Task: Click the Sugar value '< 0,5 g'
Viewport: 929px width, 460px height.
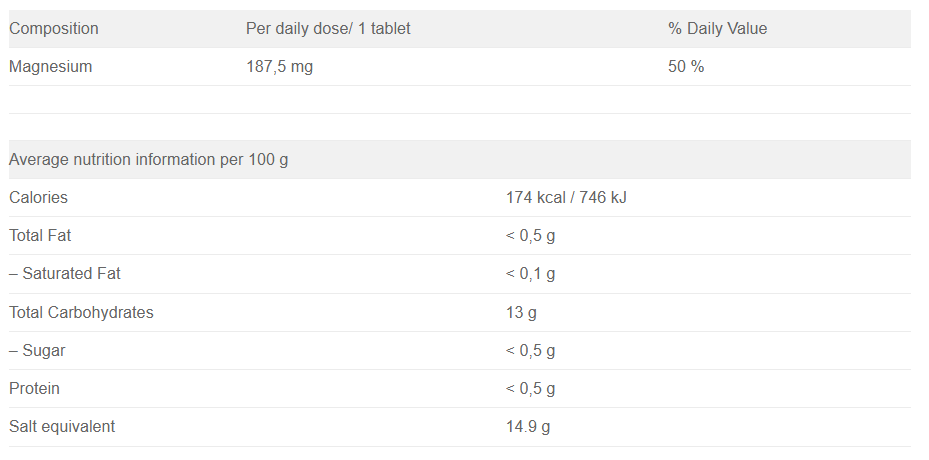Action: tap(530, 351)
